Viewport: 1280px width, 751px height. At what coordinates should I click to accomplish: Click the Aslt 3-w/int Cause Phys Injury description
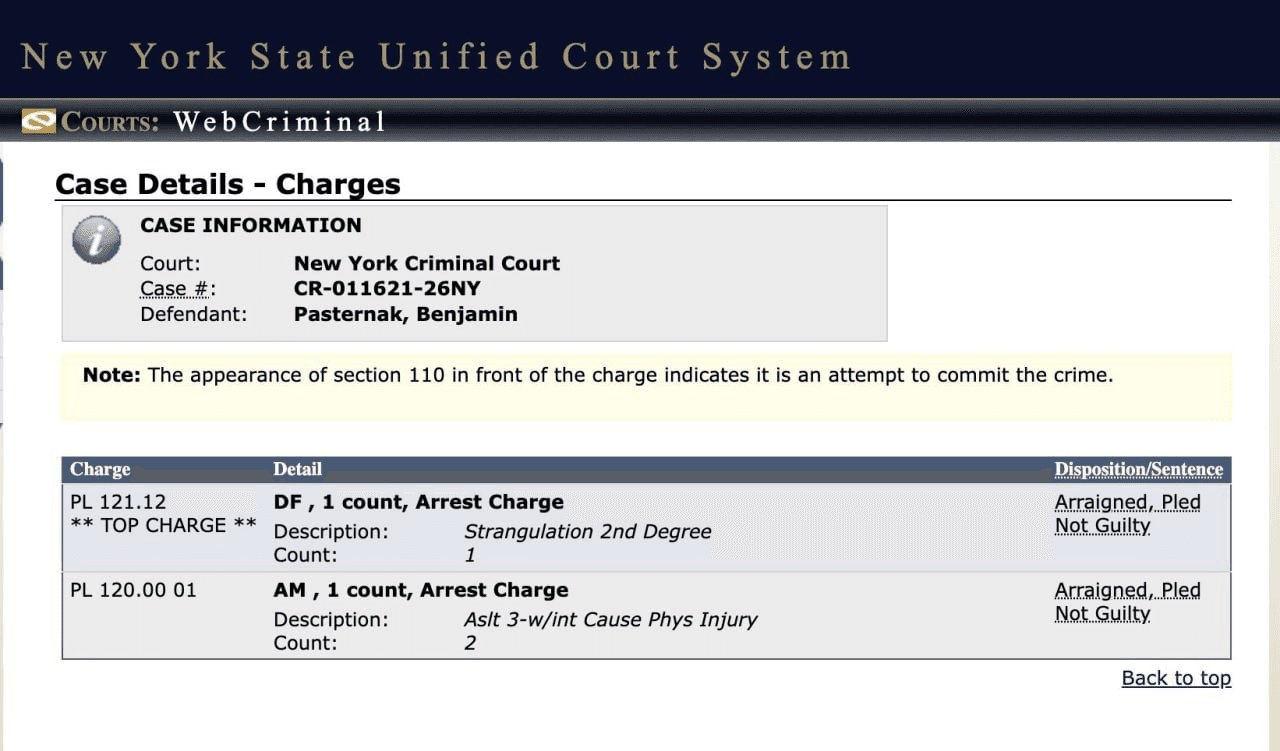610,619
